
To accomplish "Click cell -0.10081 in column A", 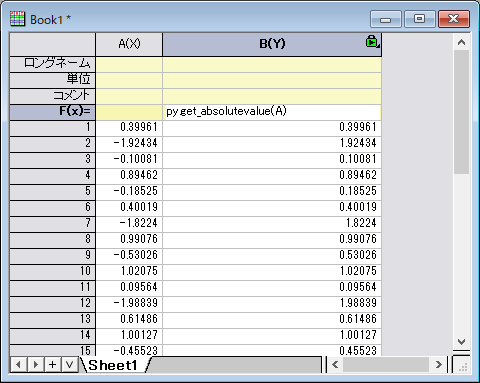I will tap(129, 160).
